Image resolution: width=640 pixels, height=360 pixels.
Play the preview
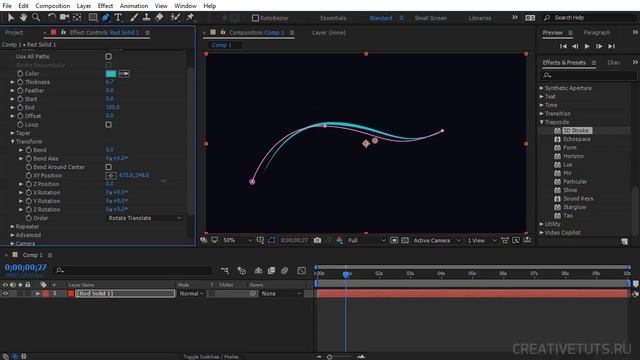(587, 47)
